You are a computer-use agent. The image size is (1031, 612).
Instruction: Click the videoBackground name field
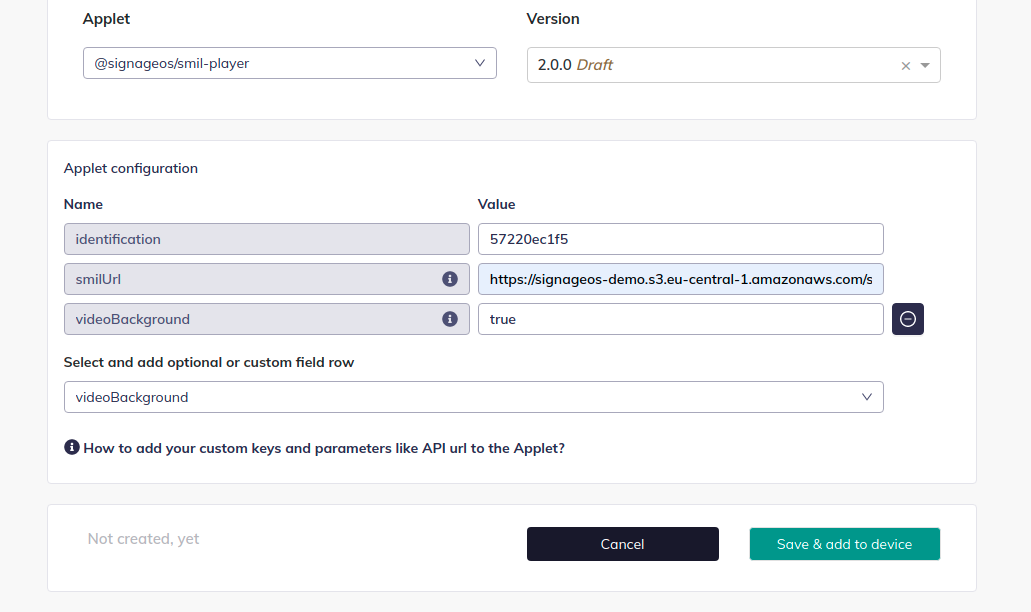click(250, 319)
